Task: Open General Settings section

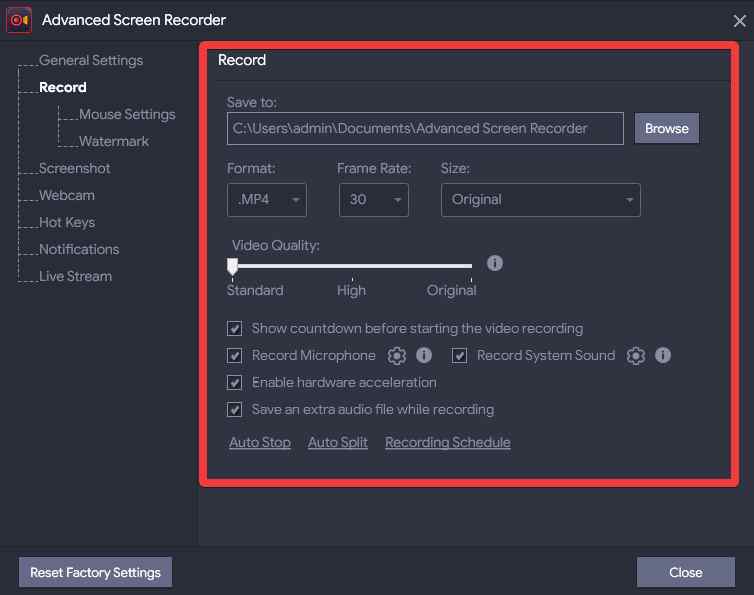Action: (91, 61)
